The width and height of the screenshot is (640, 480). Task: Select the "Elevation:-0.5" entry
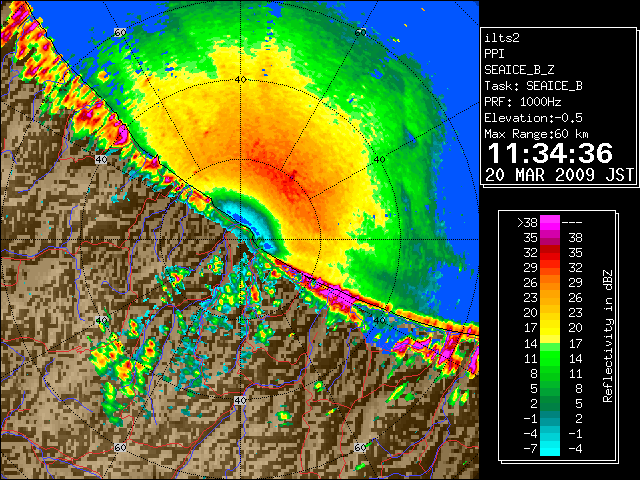[x=533, y=118]
